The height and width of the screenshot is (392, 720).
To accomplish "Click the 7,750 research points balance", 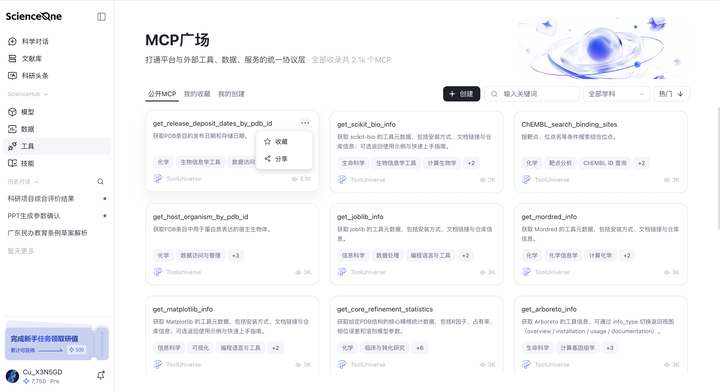I will pyautogui.click(x=34, y=381).
